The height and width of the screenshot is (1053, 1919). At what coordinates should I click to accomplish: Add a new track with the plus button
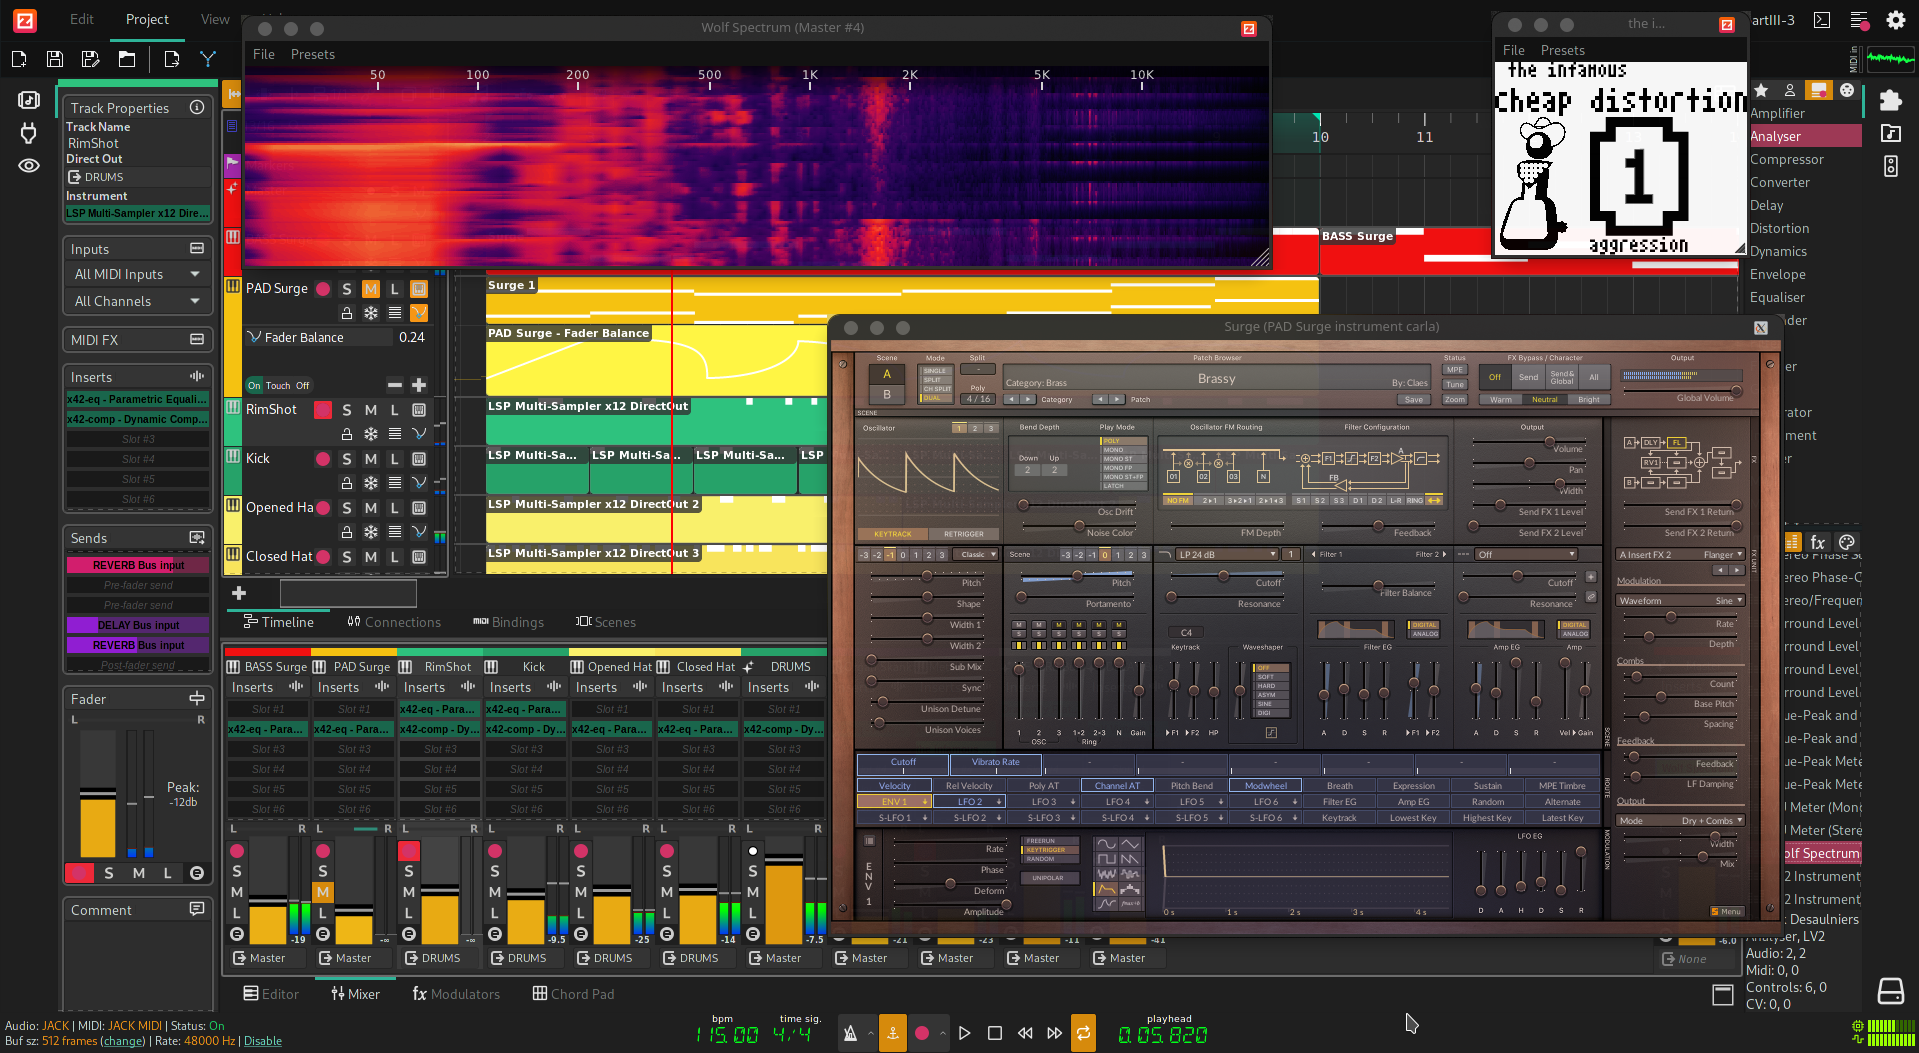[239, 593]
